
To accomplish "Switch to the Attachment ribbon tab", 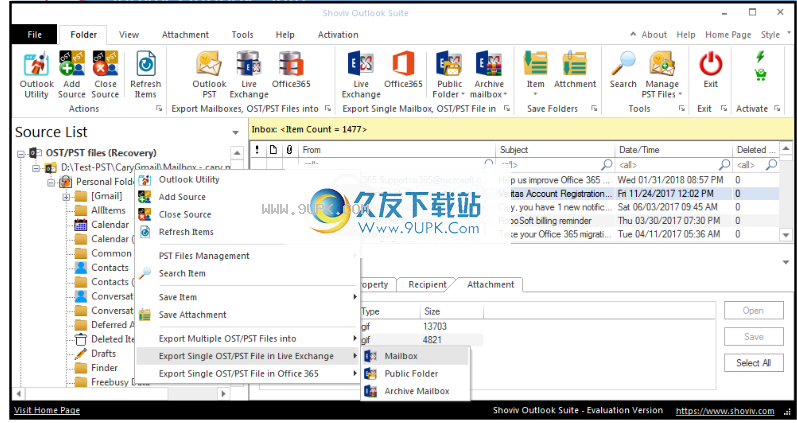I will coord(185,35).
